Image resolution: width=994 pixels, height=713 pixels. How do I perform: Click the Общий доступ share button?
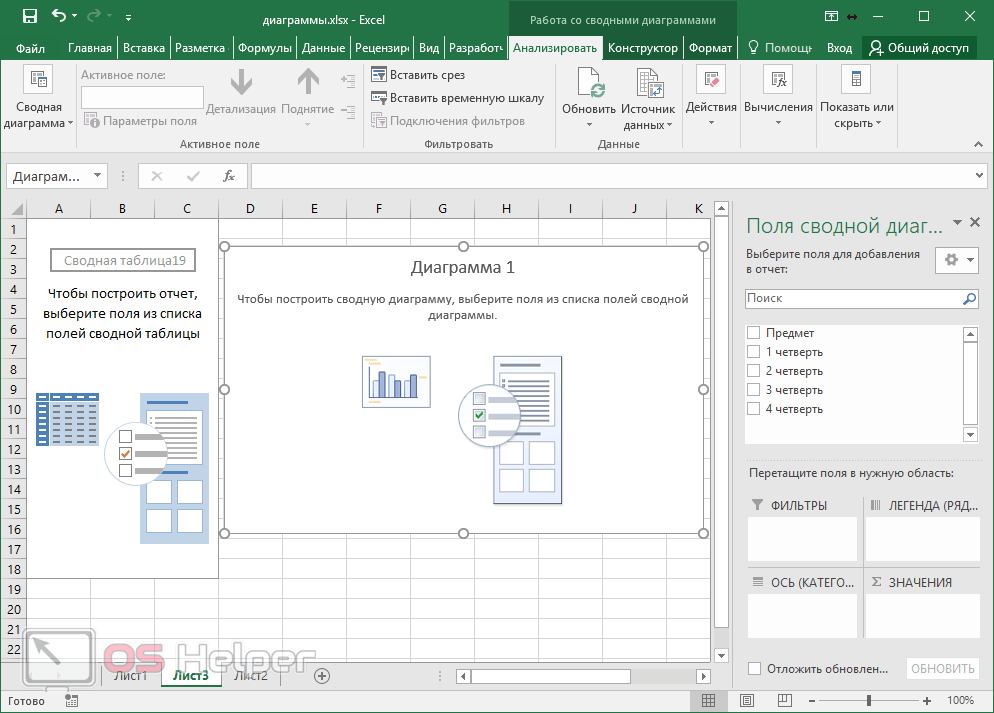[x=919, y=48]
